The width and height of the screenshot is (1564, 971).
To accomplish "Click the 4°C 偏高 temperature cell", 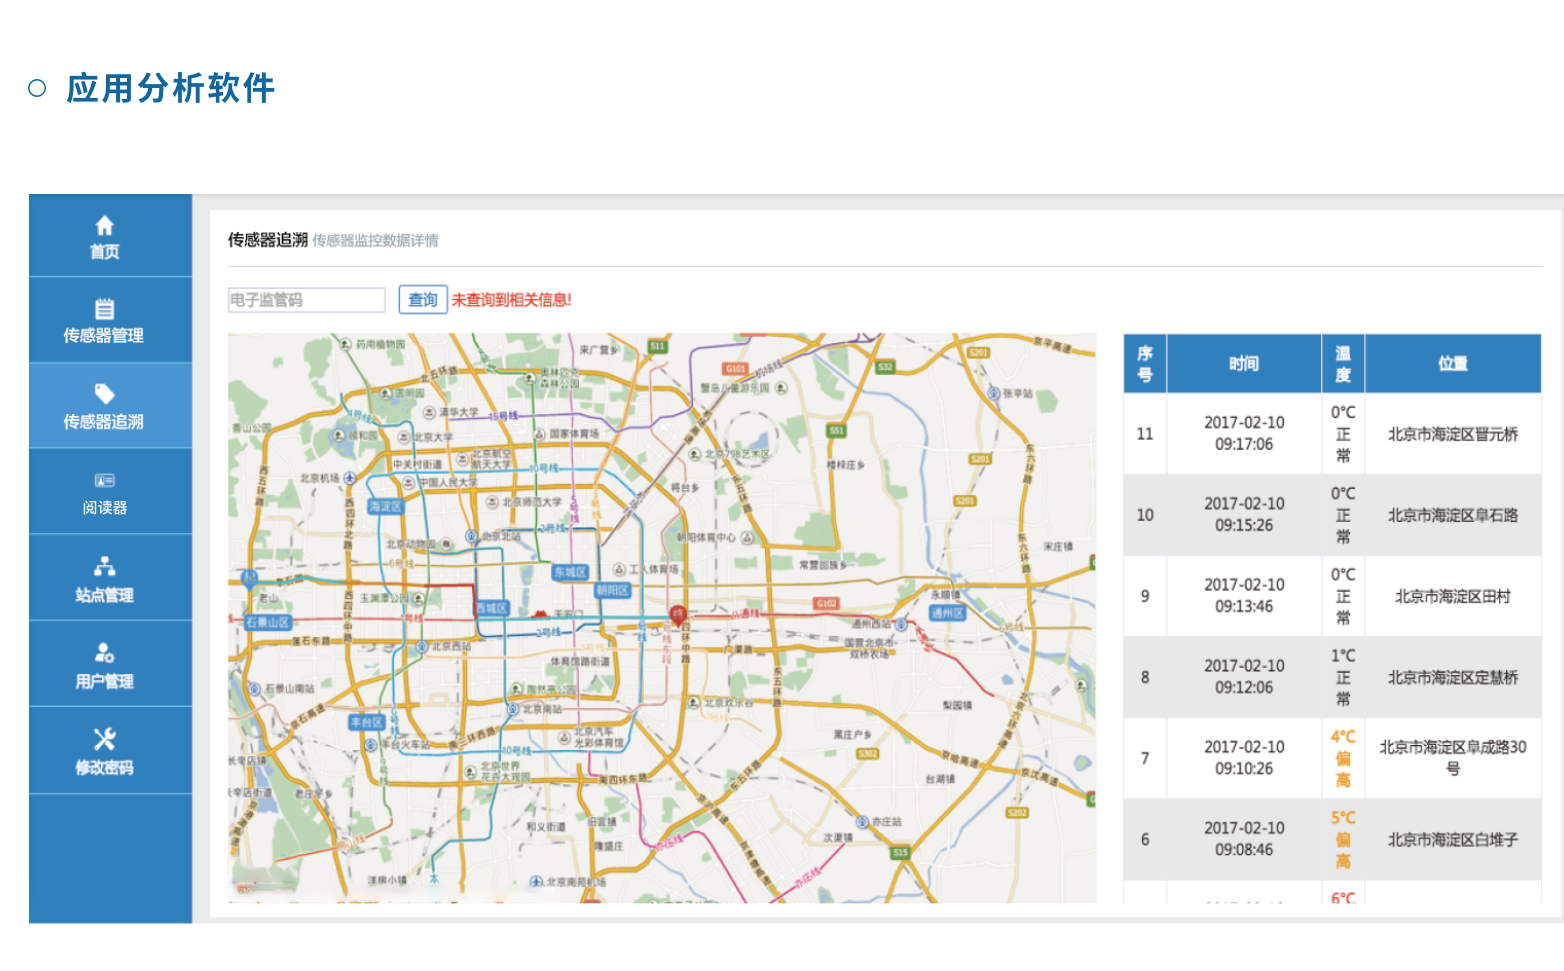I will [x=1342, y=758].
